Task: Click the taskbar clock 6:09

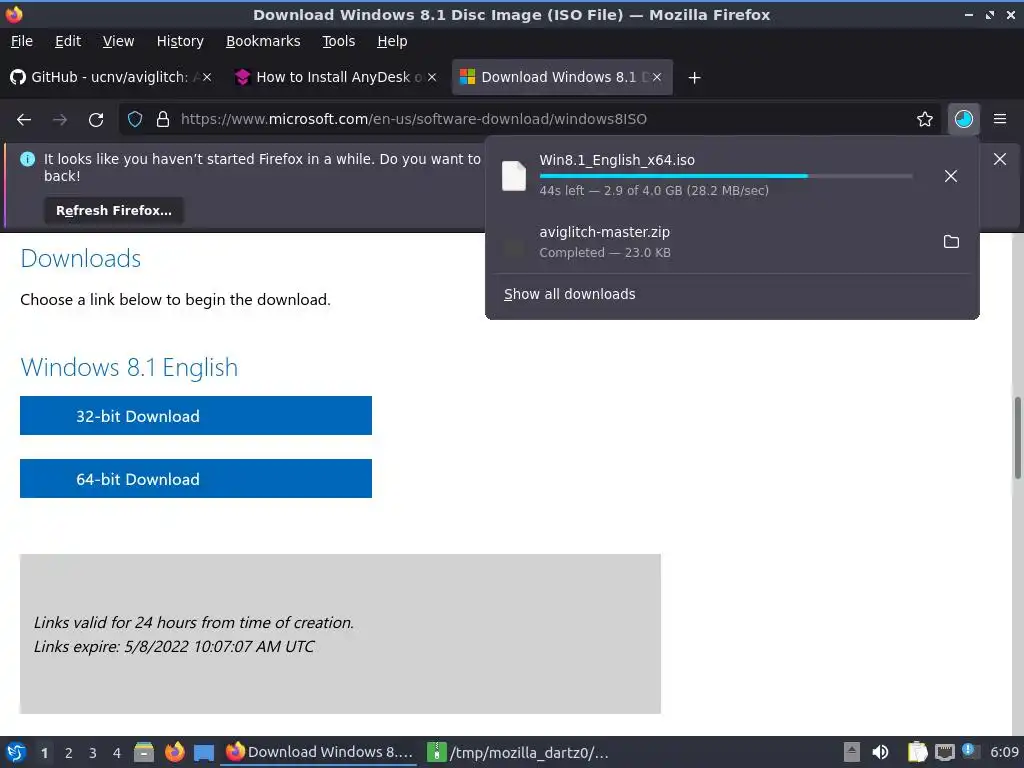Action: coord(1004,752)
